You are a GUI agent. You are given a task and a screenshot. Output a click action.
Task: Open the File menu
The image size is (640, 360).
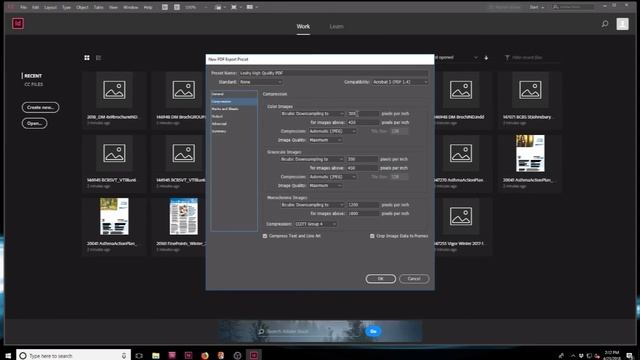coord(24,7)
